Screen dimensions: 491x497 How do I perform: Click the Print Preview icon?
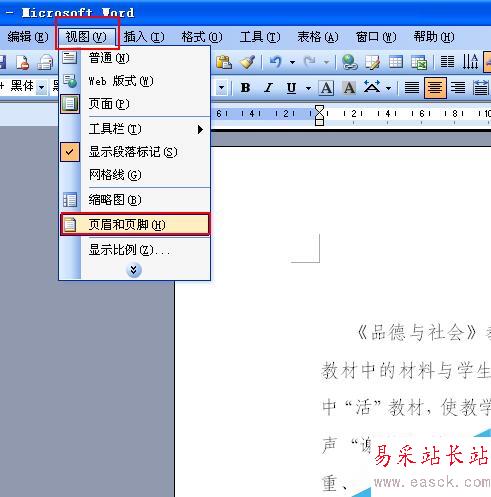tap(45, 62)
